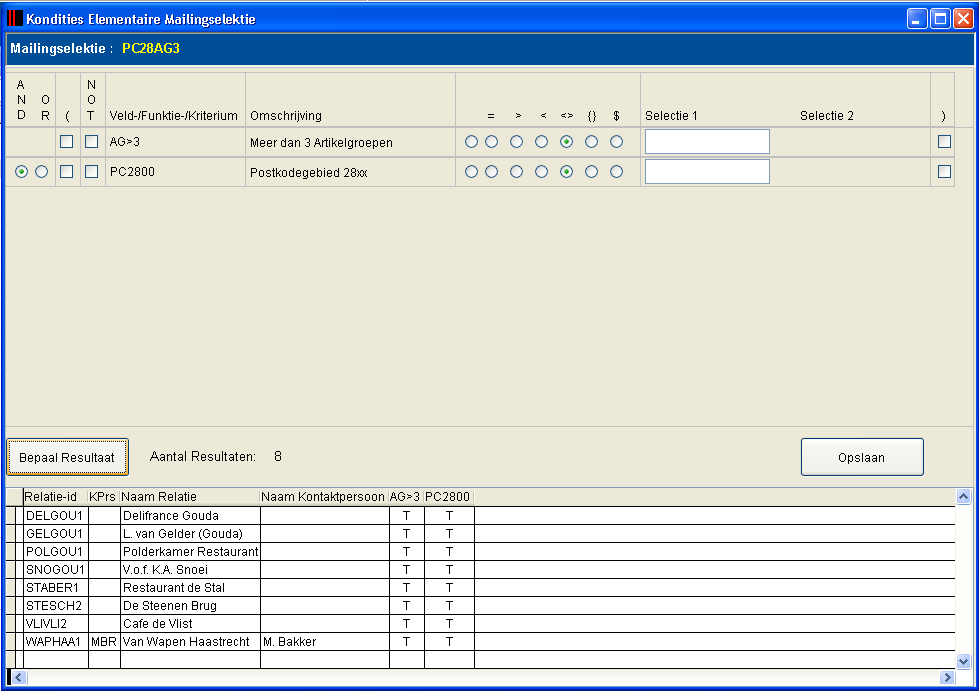Viewport: 979px width, 691px height.
Task: Choose the <> operator for PC2800
Action: 566,172
